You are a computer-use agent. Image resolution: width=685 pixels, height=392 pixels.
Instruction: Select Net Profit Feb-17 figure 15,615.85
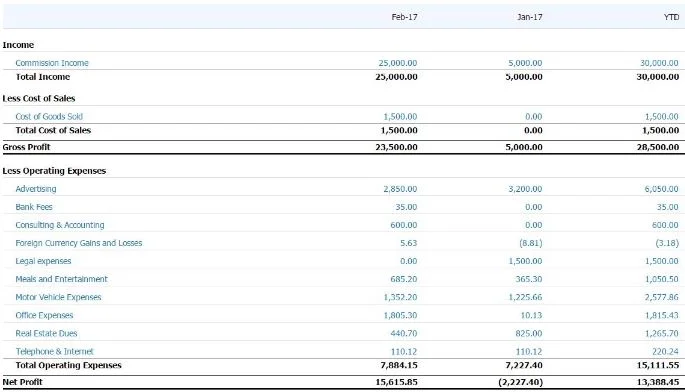tap(396, 382)
